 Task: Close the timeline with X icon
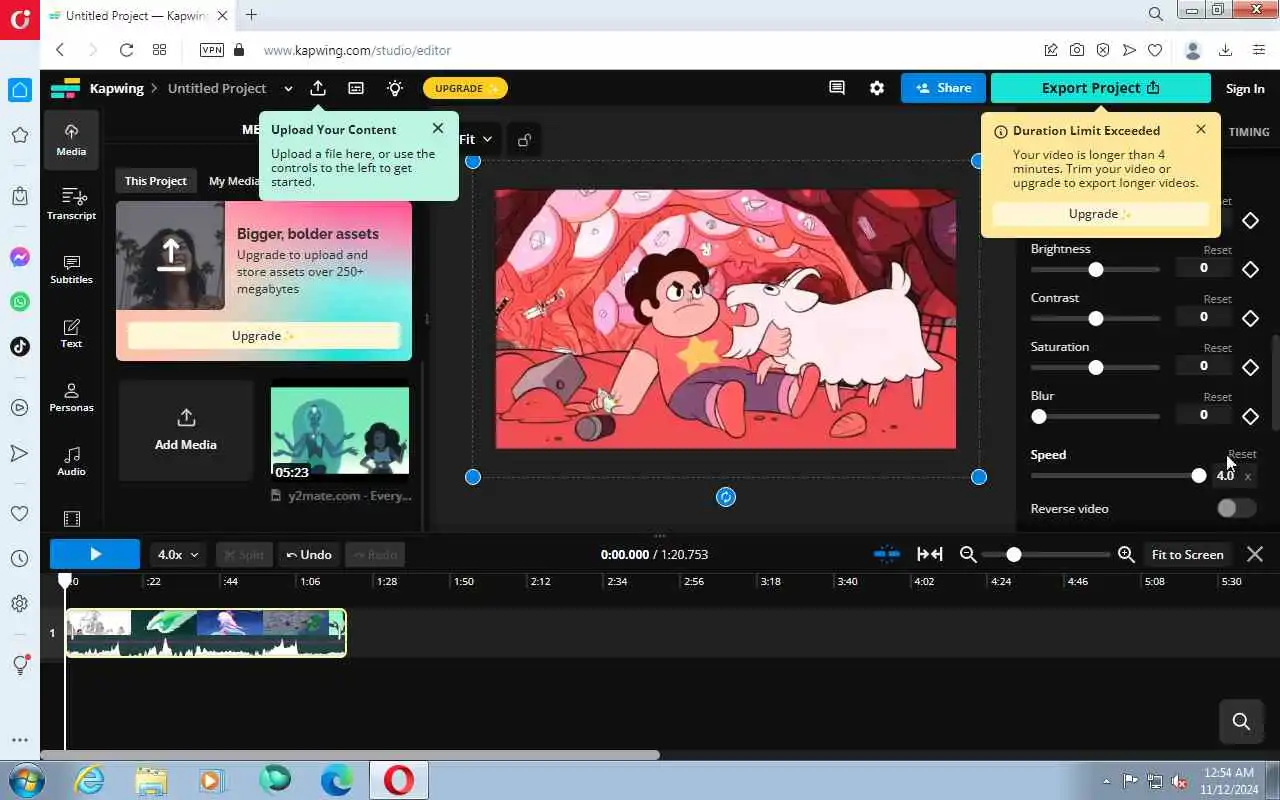click(x=1255, y=554)
